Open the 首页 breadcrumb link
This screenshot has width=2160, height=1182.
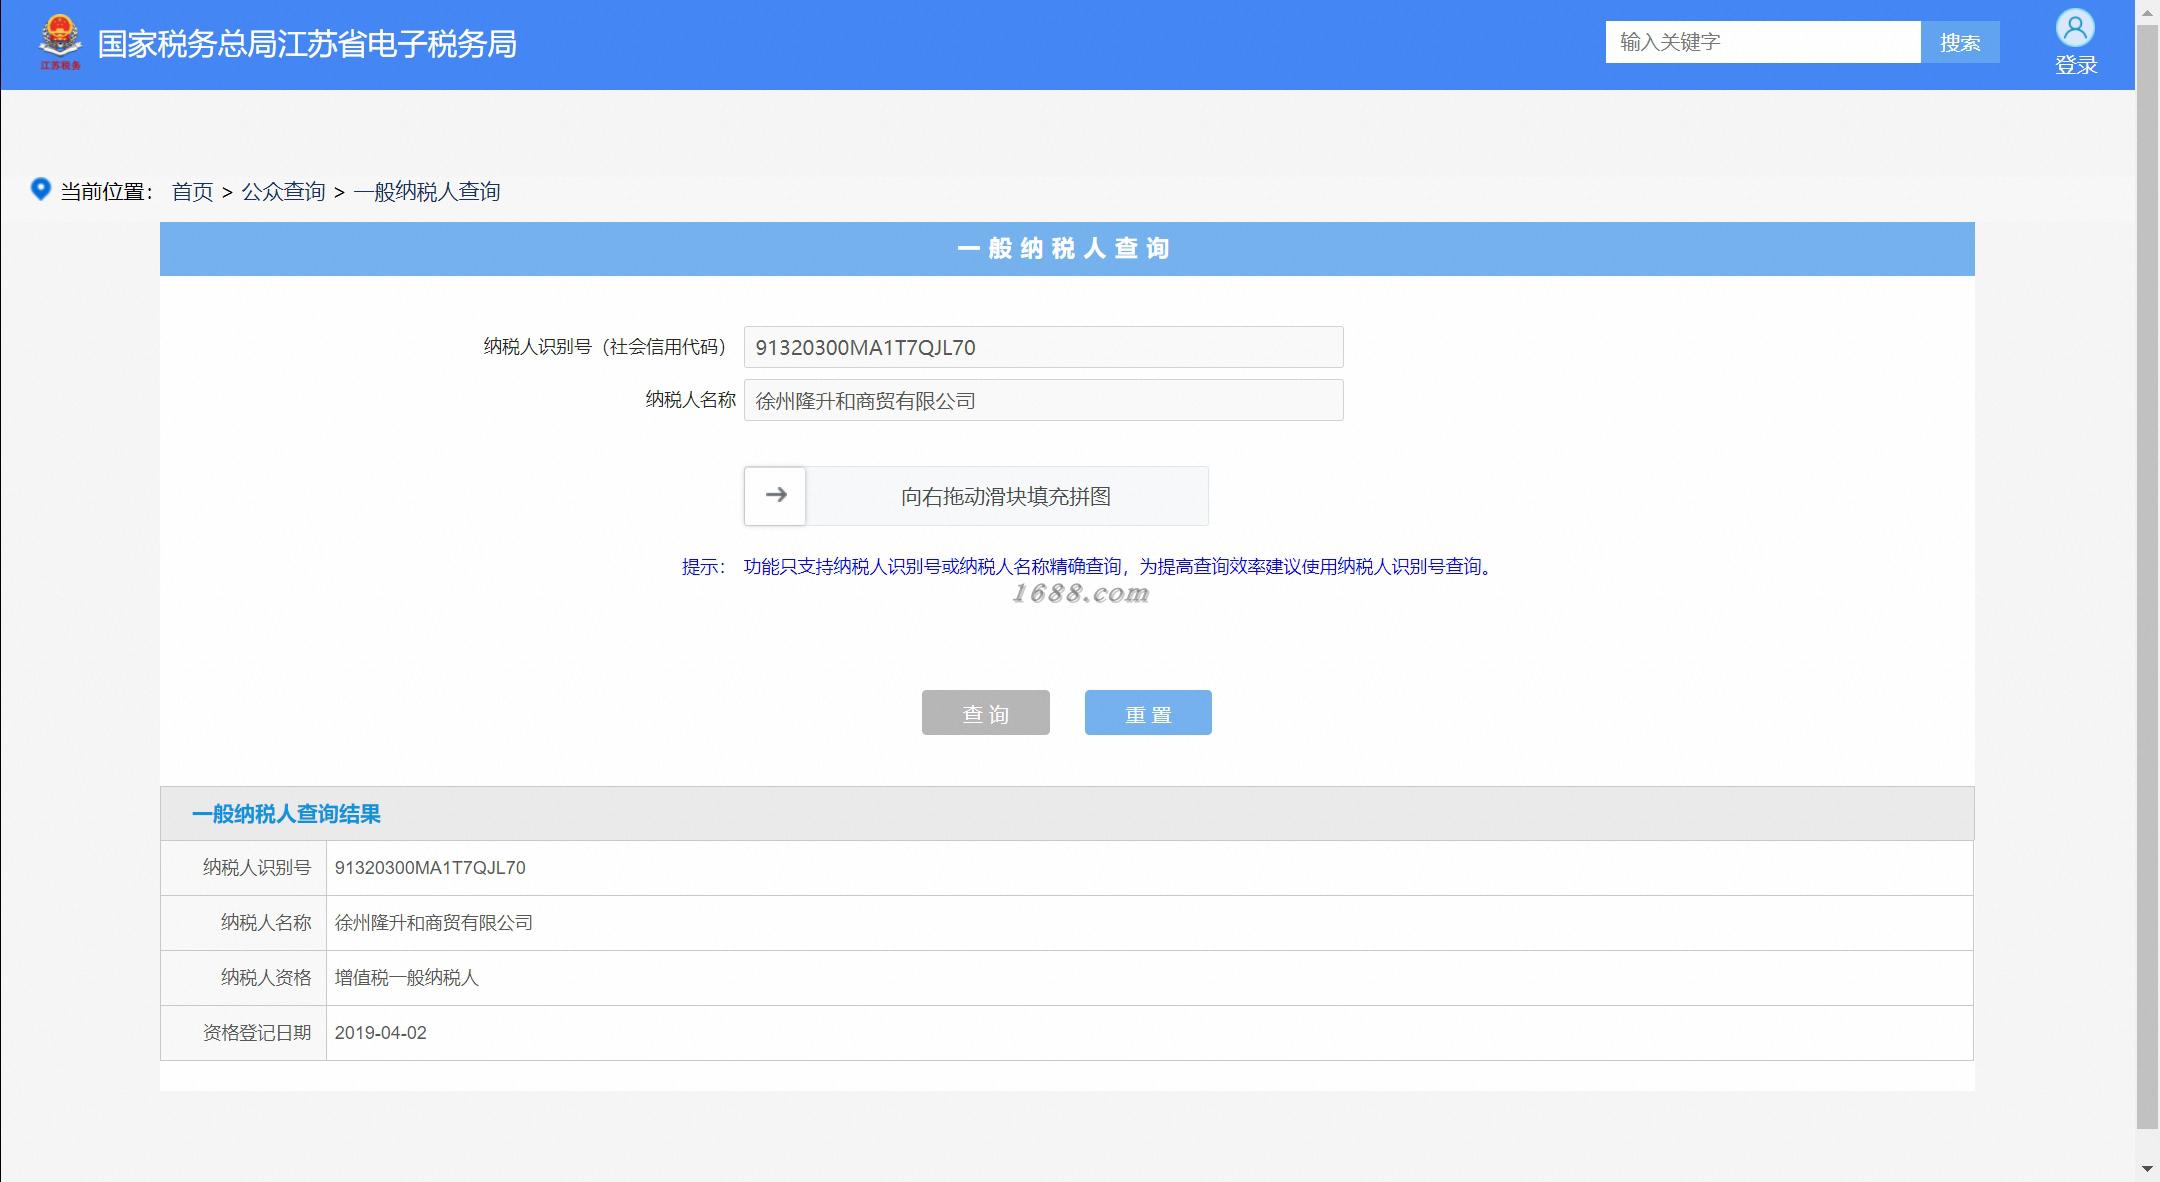coord(192,191)
